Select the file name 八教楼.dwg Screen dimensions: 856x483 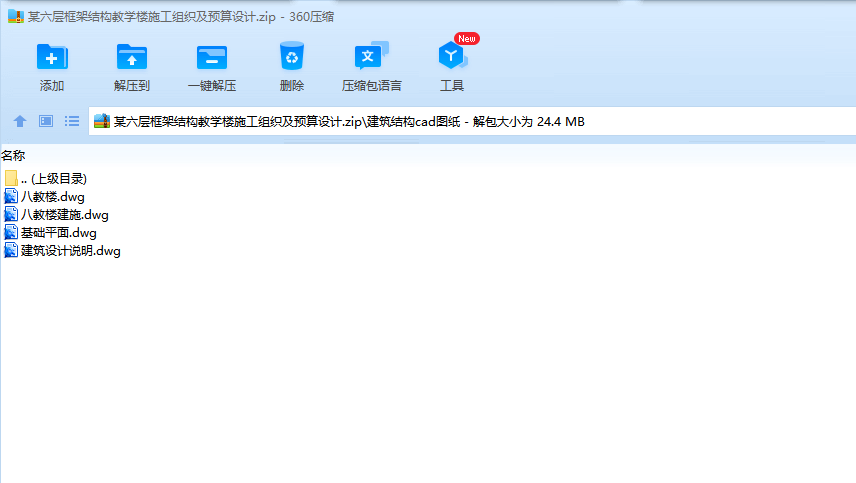point(52,196)
